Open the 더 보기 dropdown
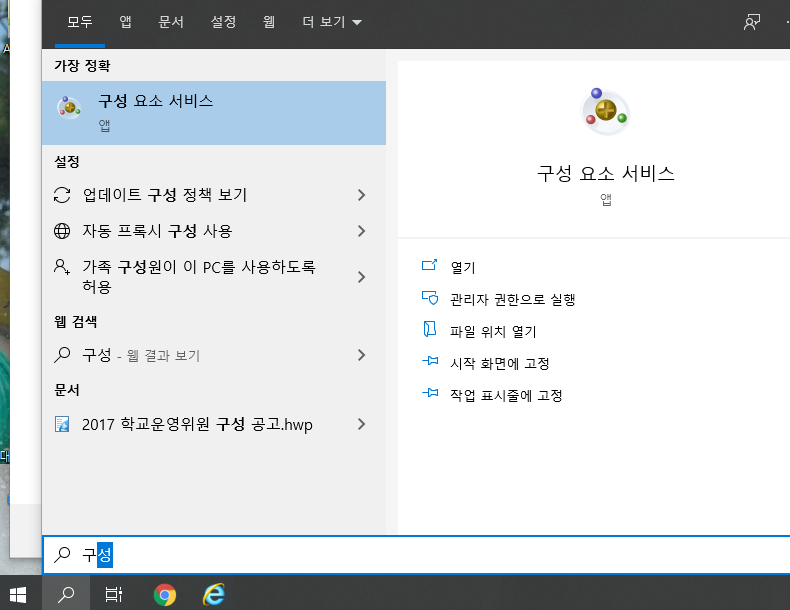The image size is (790, 610). 332,22
